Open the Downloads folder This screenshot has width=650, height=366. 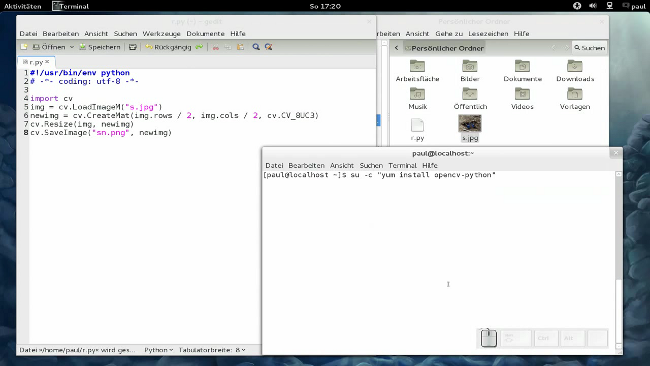pos(575,70)
